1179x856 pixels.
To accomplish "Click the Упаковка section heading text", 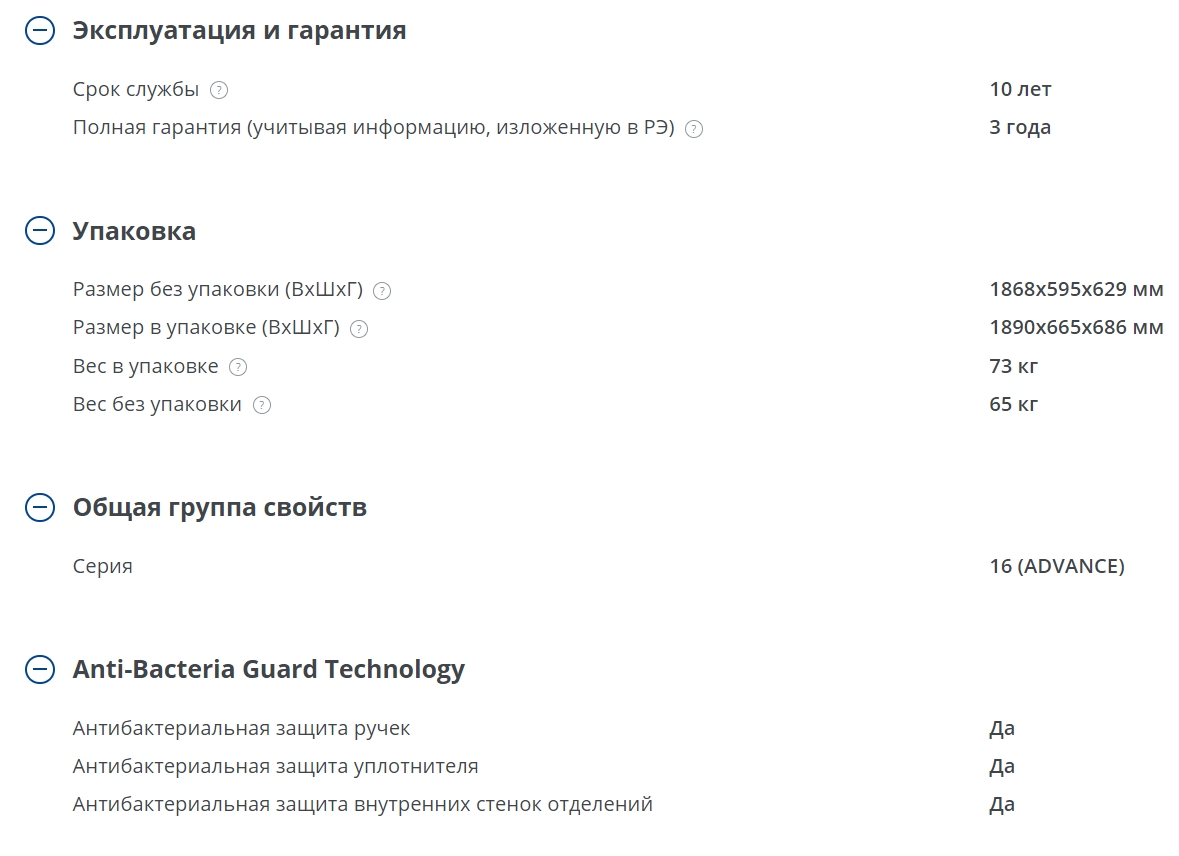I will point(134,232).
